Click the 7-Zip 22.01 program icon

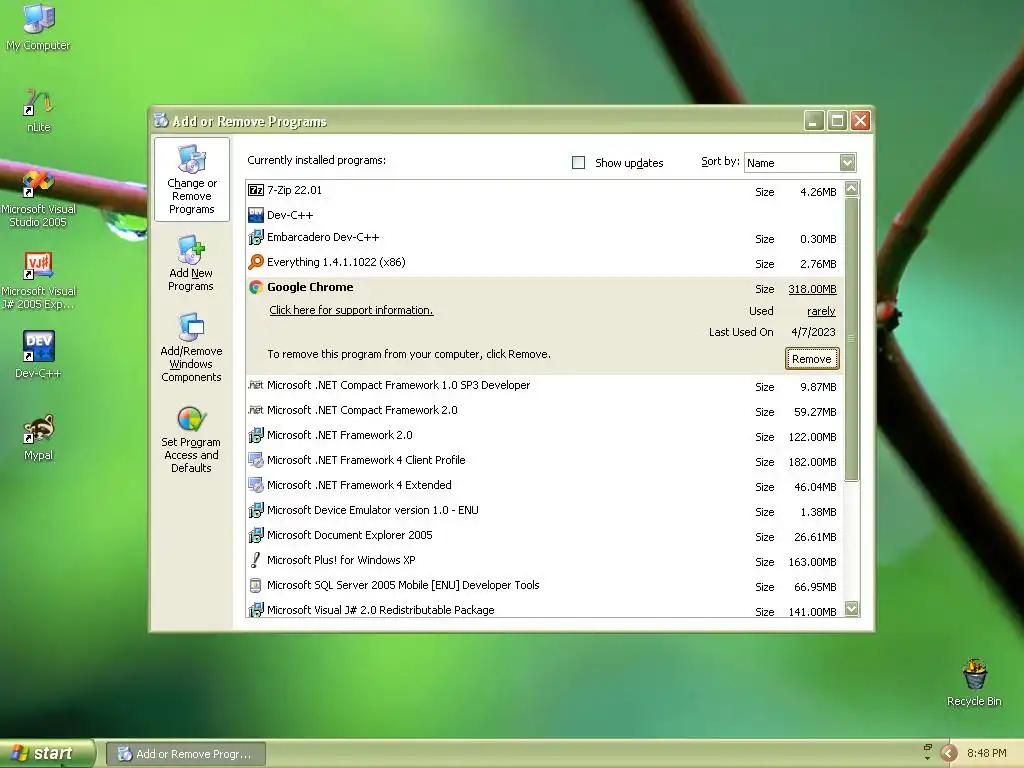pos(256,190)
